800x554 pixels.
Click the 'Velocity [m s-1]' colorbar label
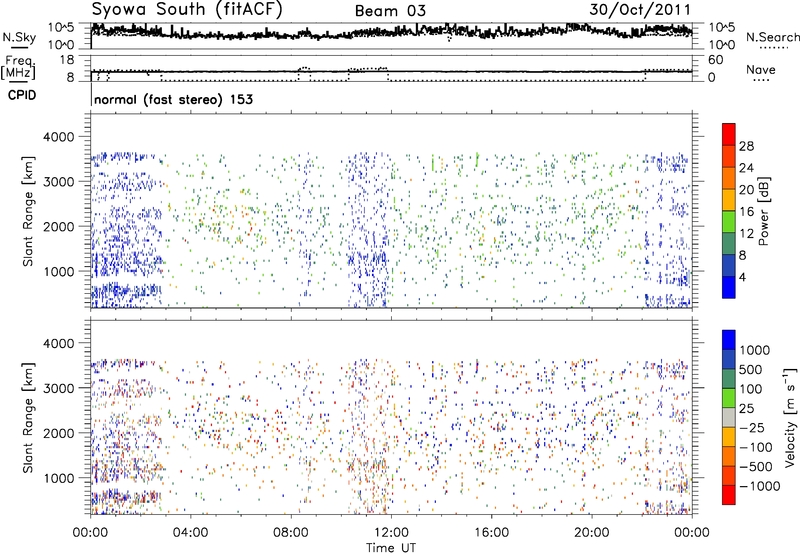click(790, 417)
